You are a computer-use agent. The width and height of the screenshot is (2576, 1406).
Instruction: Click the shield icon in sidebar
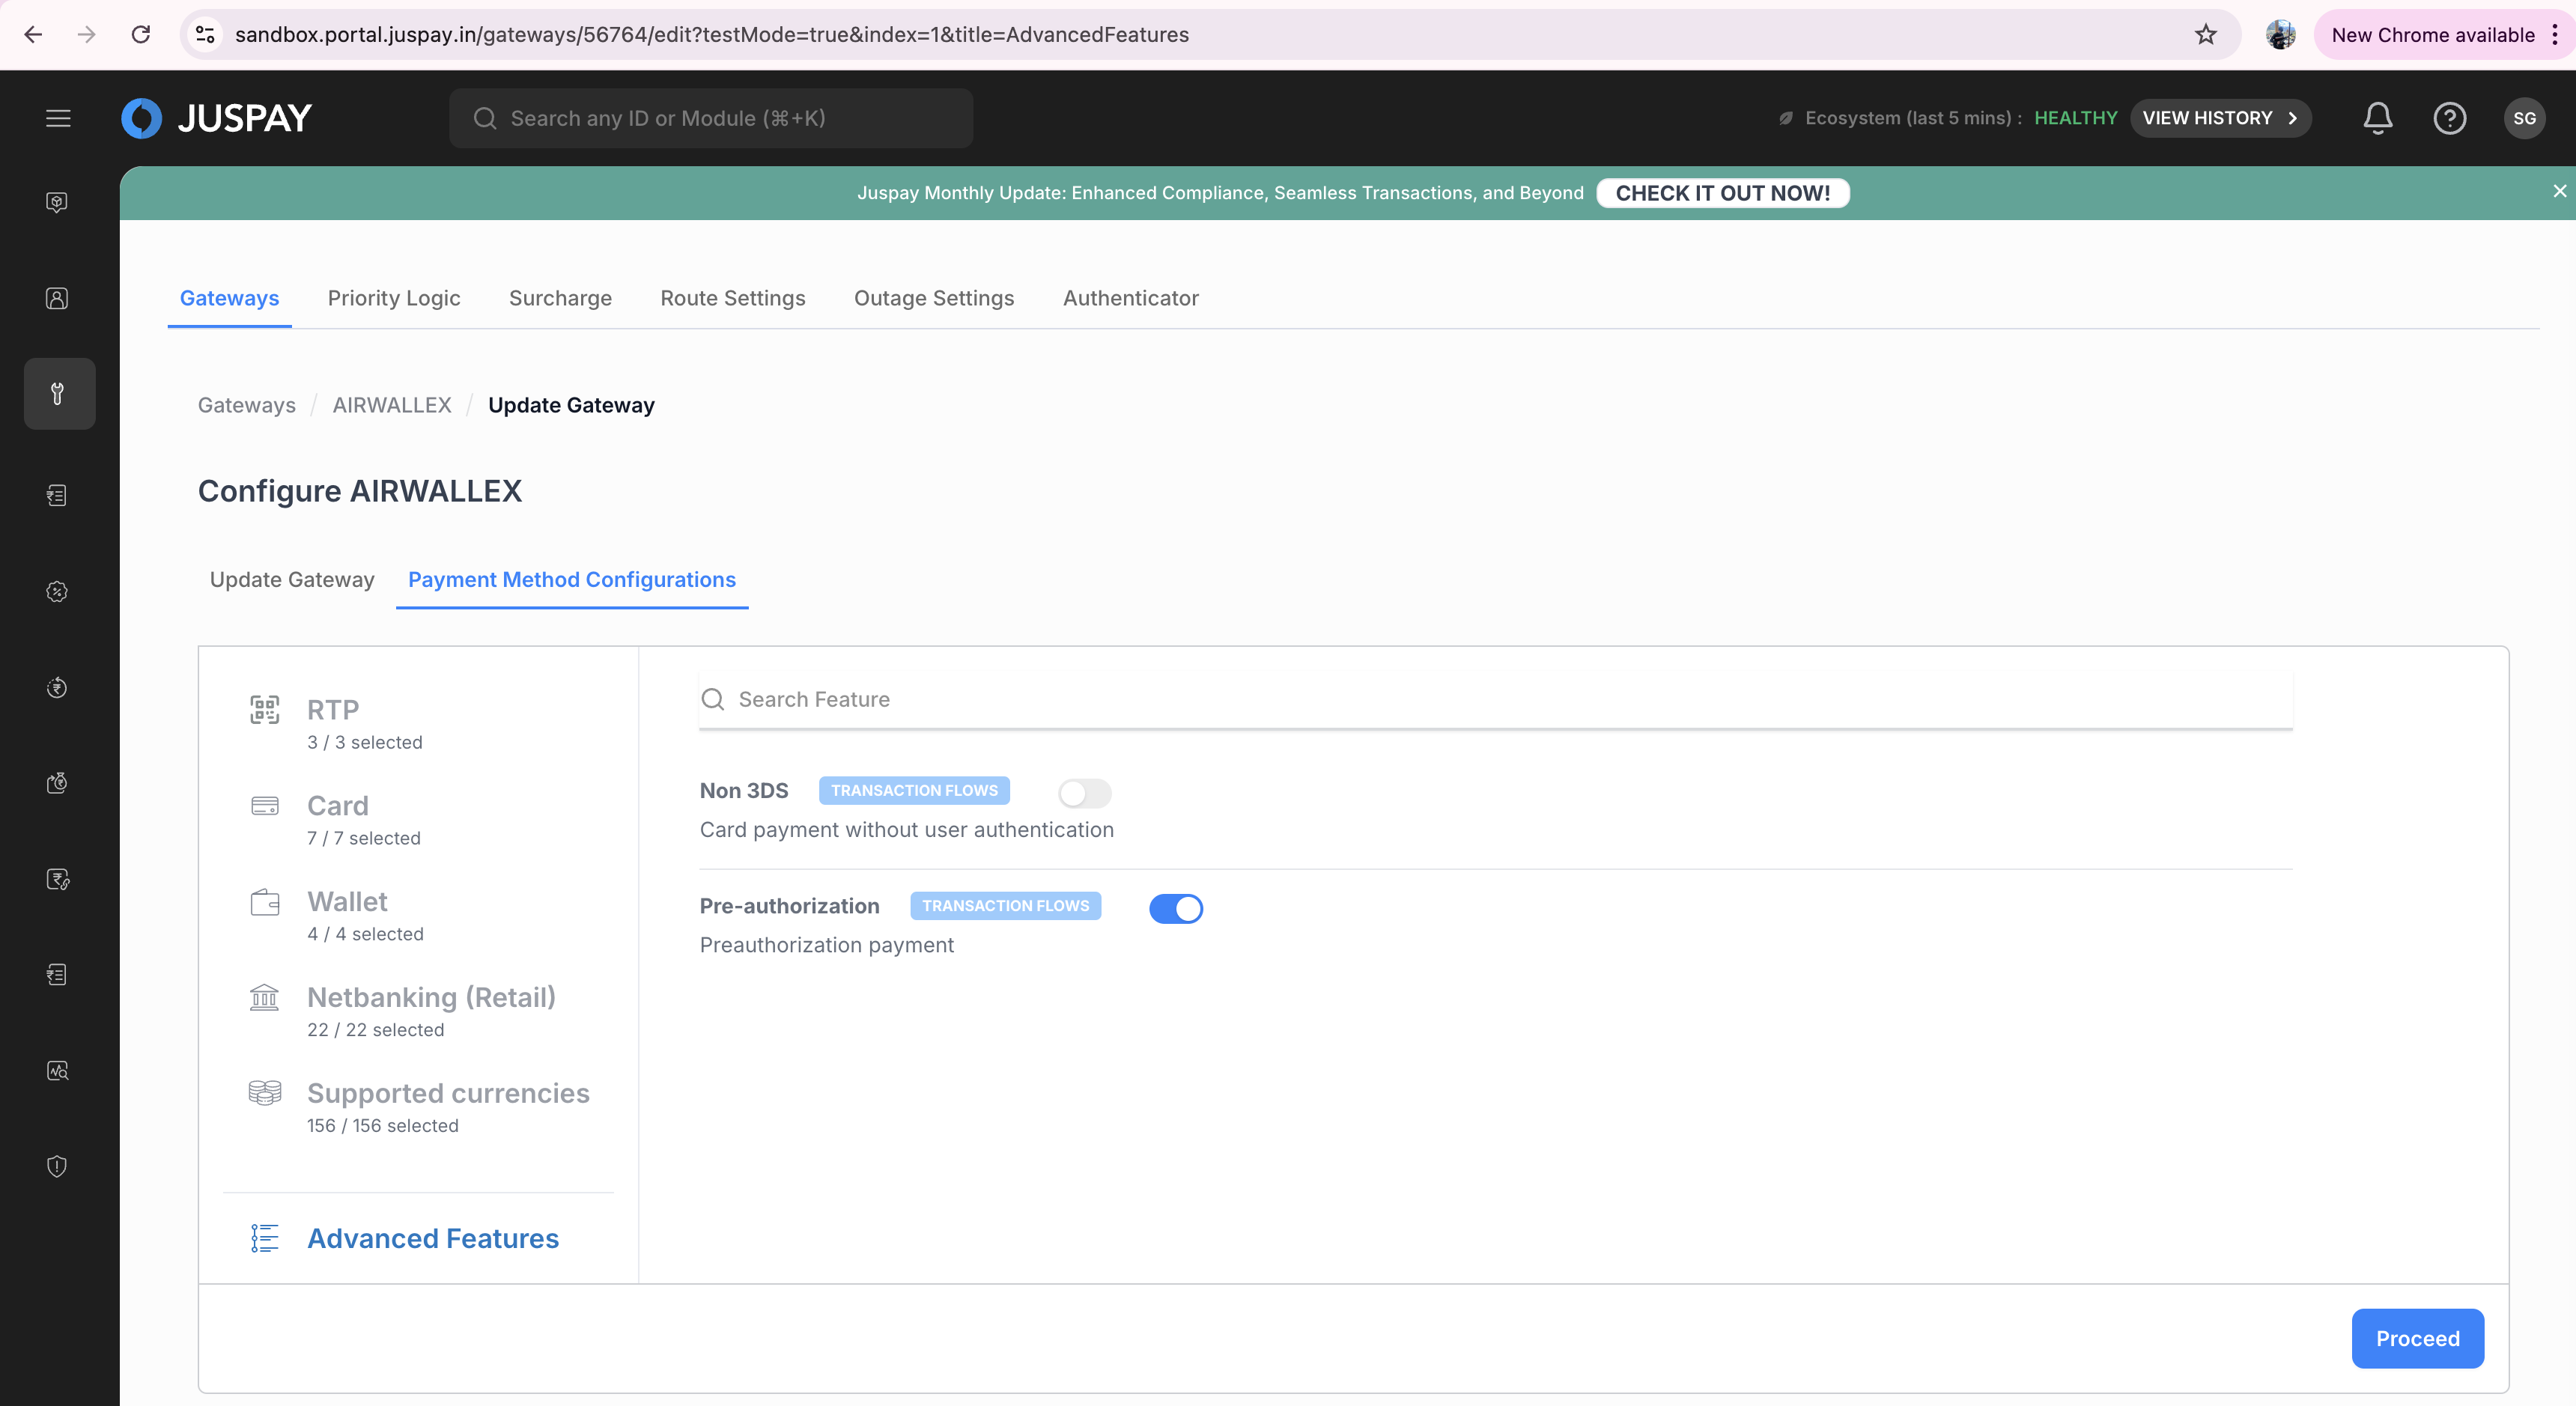pos(57,1166)
